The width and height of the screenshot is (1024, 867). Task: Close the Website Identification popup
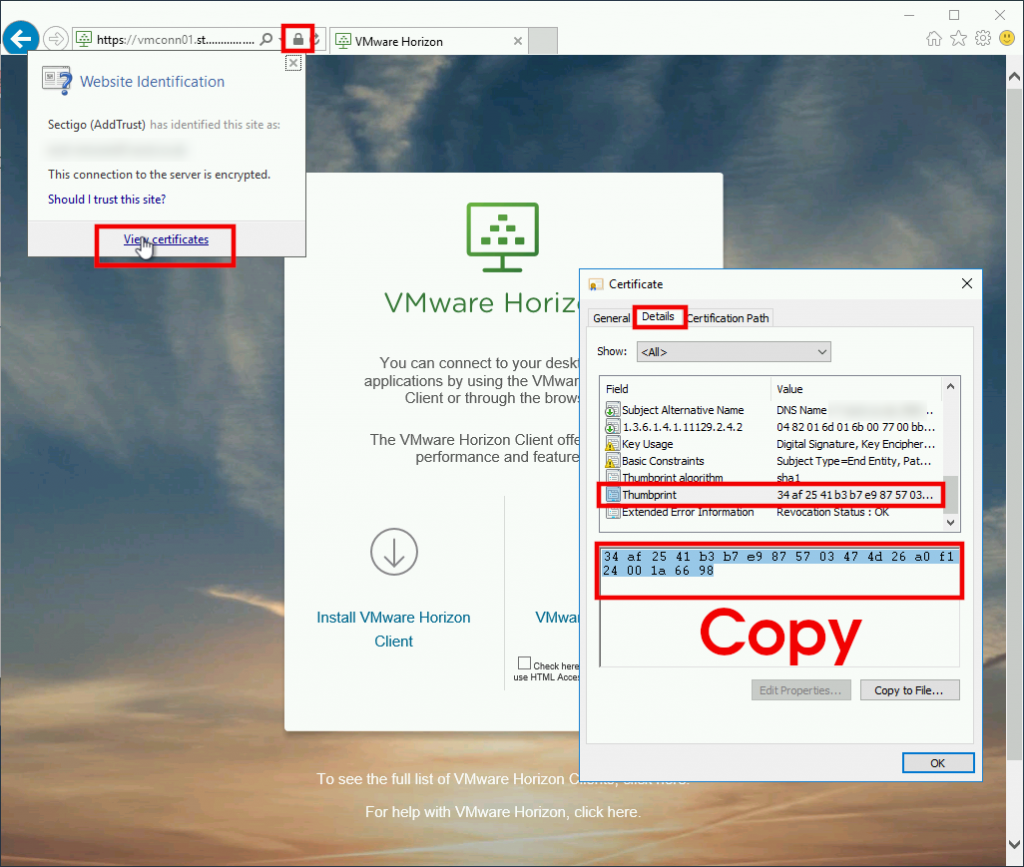pyautogui.click(x=293, y=63)
